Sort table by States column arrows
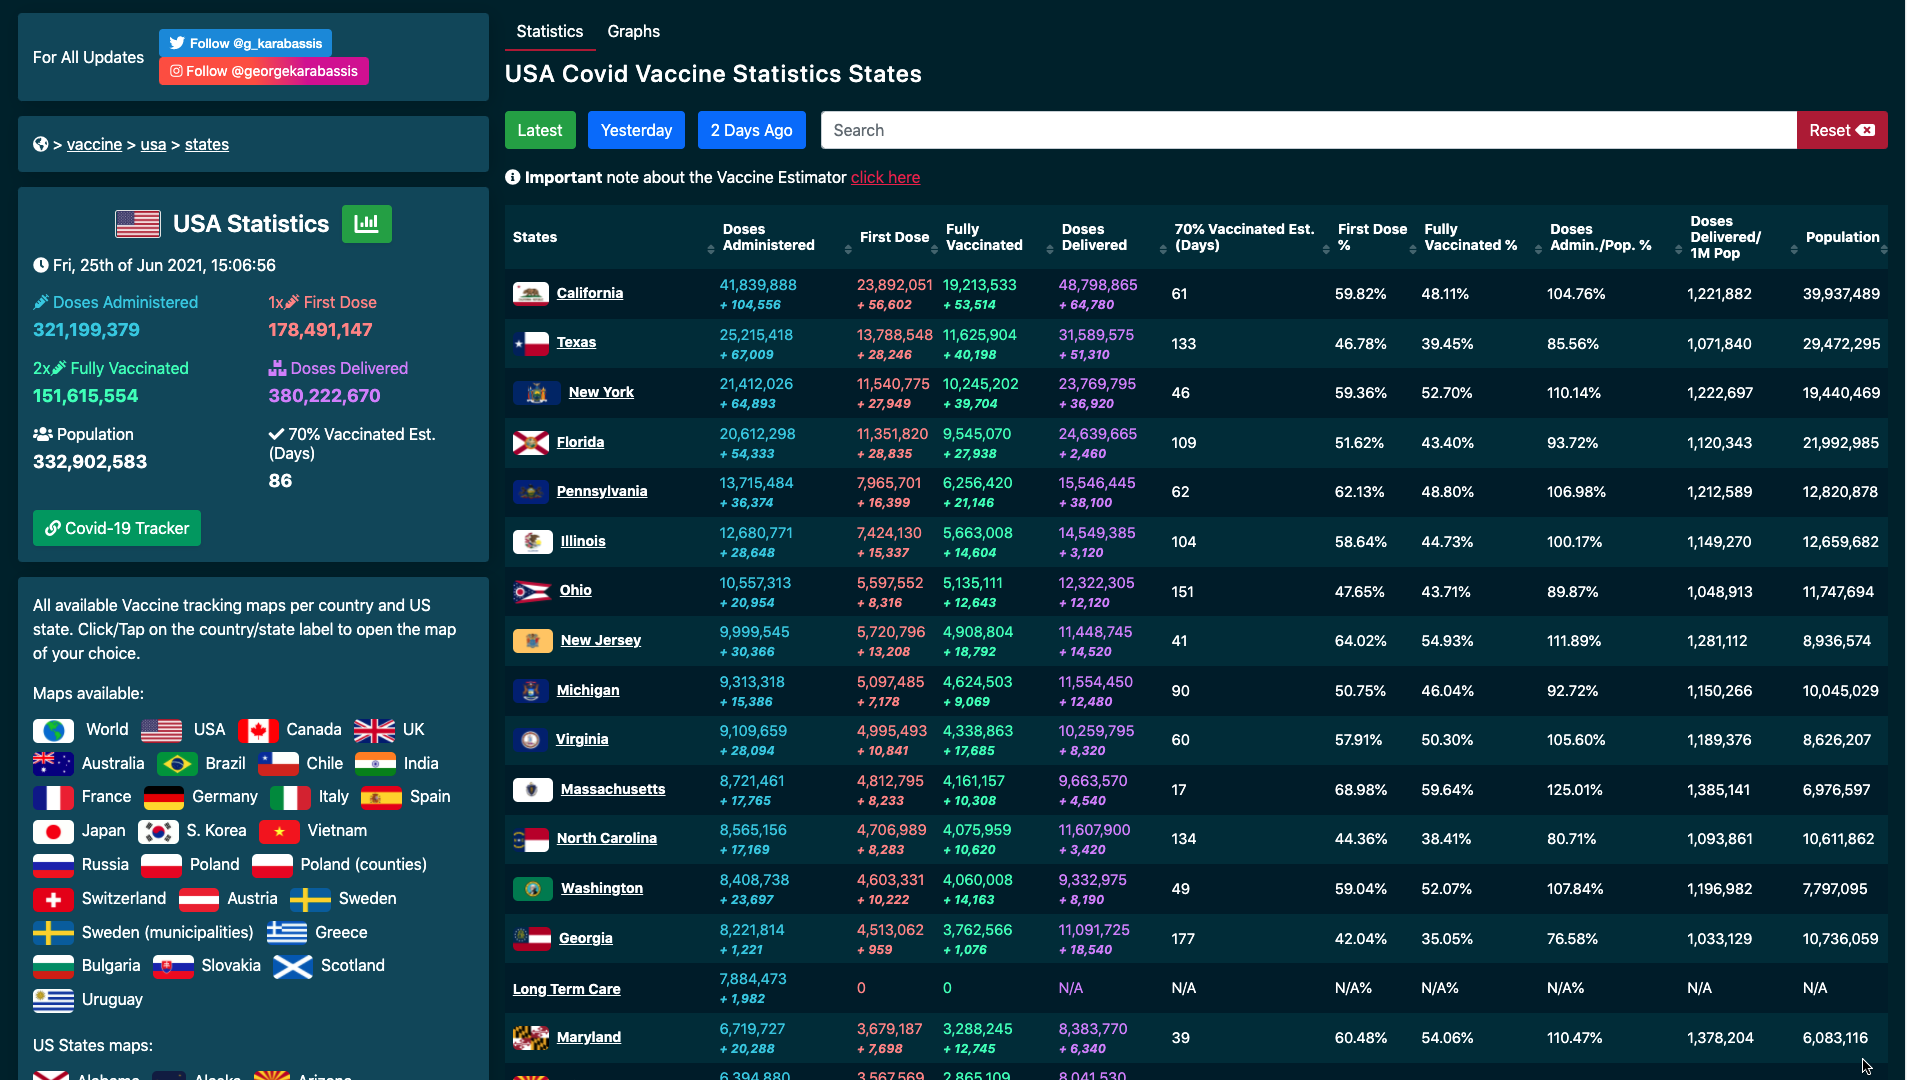 (x=711, y=249)
